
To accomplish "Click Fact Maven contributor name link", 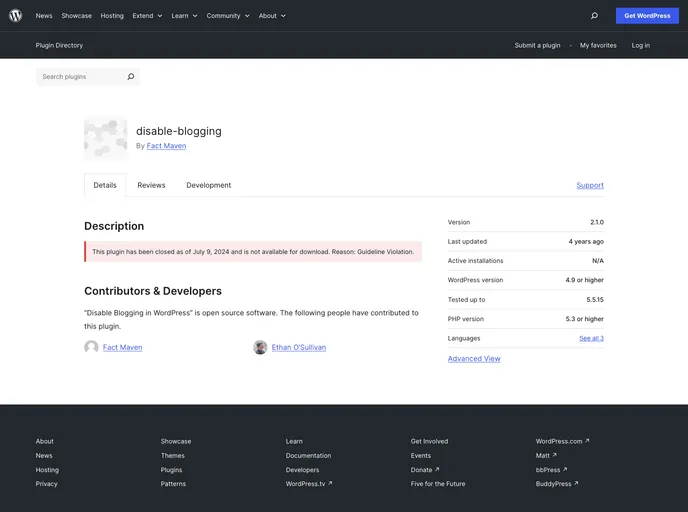I will click(x=122, y=347).
